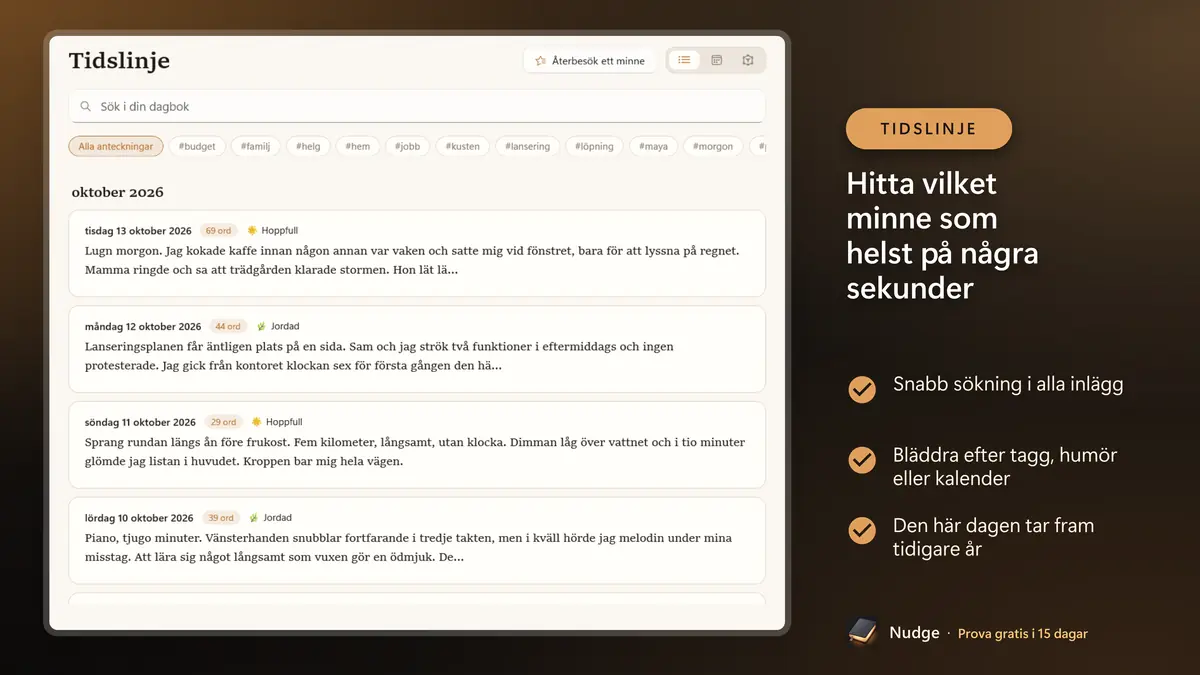Screen dimensions: 1200x675
Task: Click the Hoppfull mood label on 11 oktober
Action: click(x=284, y=422)
